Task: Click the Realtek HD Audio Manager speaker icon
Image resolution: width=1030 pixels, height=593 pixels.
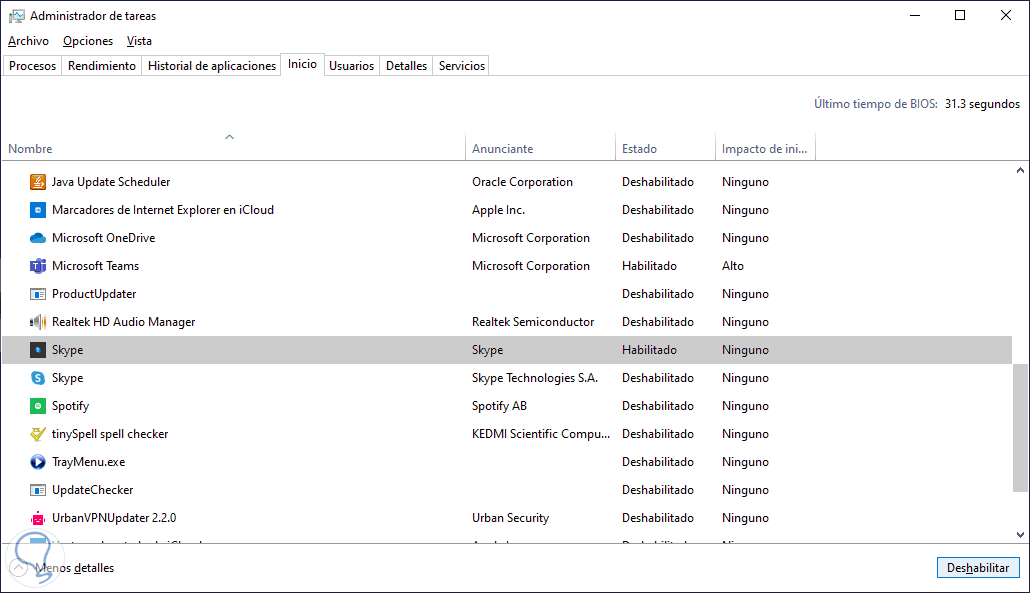Action: pos(38,322)
